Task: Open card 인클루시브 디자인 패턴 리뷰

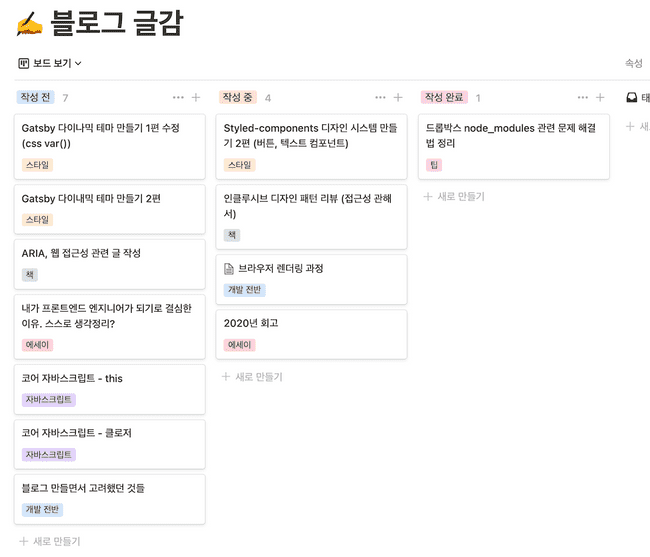Action: 311,217
